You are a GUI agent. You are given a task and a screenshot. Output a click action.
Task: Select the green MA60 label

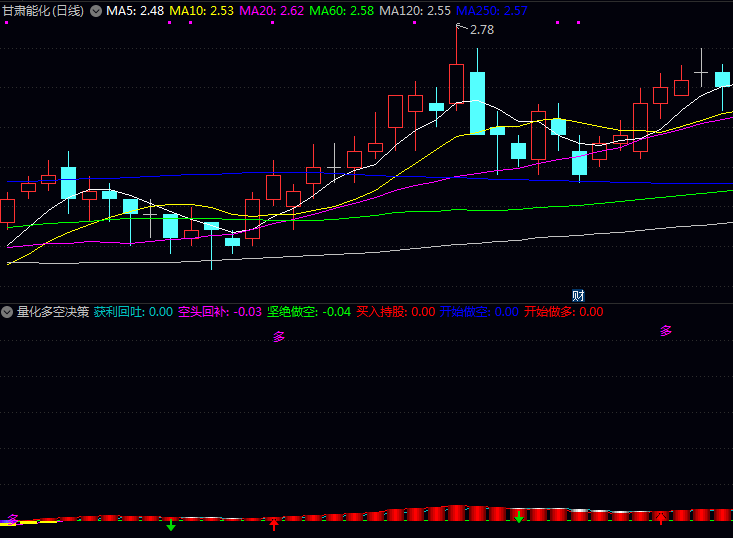[341, 11]
